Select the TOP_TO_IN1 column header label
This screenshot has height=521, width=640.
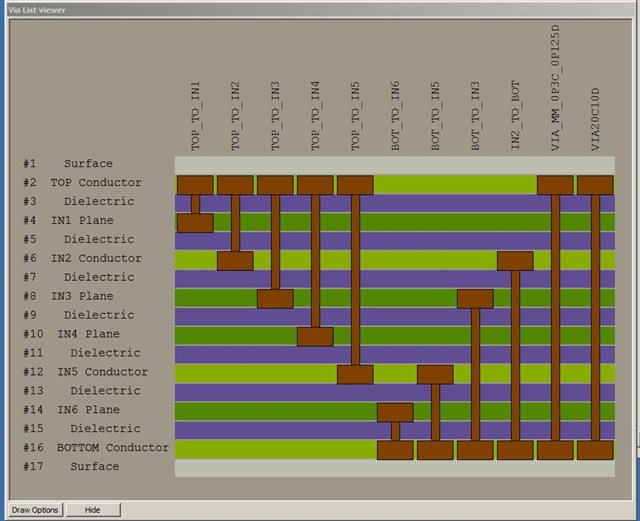coord(196,116)
